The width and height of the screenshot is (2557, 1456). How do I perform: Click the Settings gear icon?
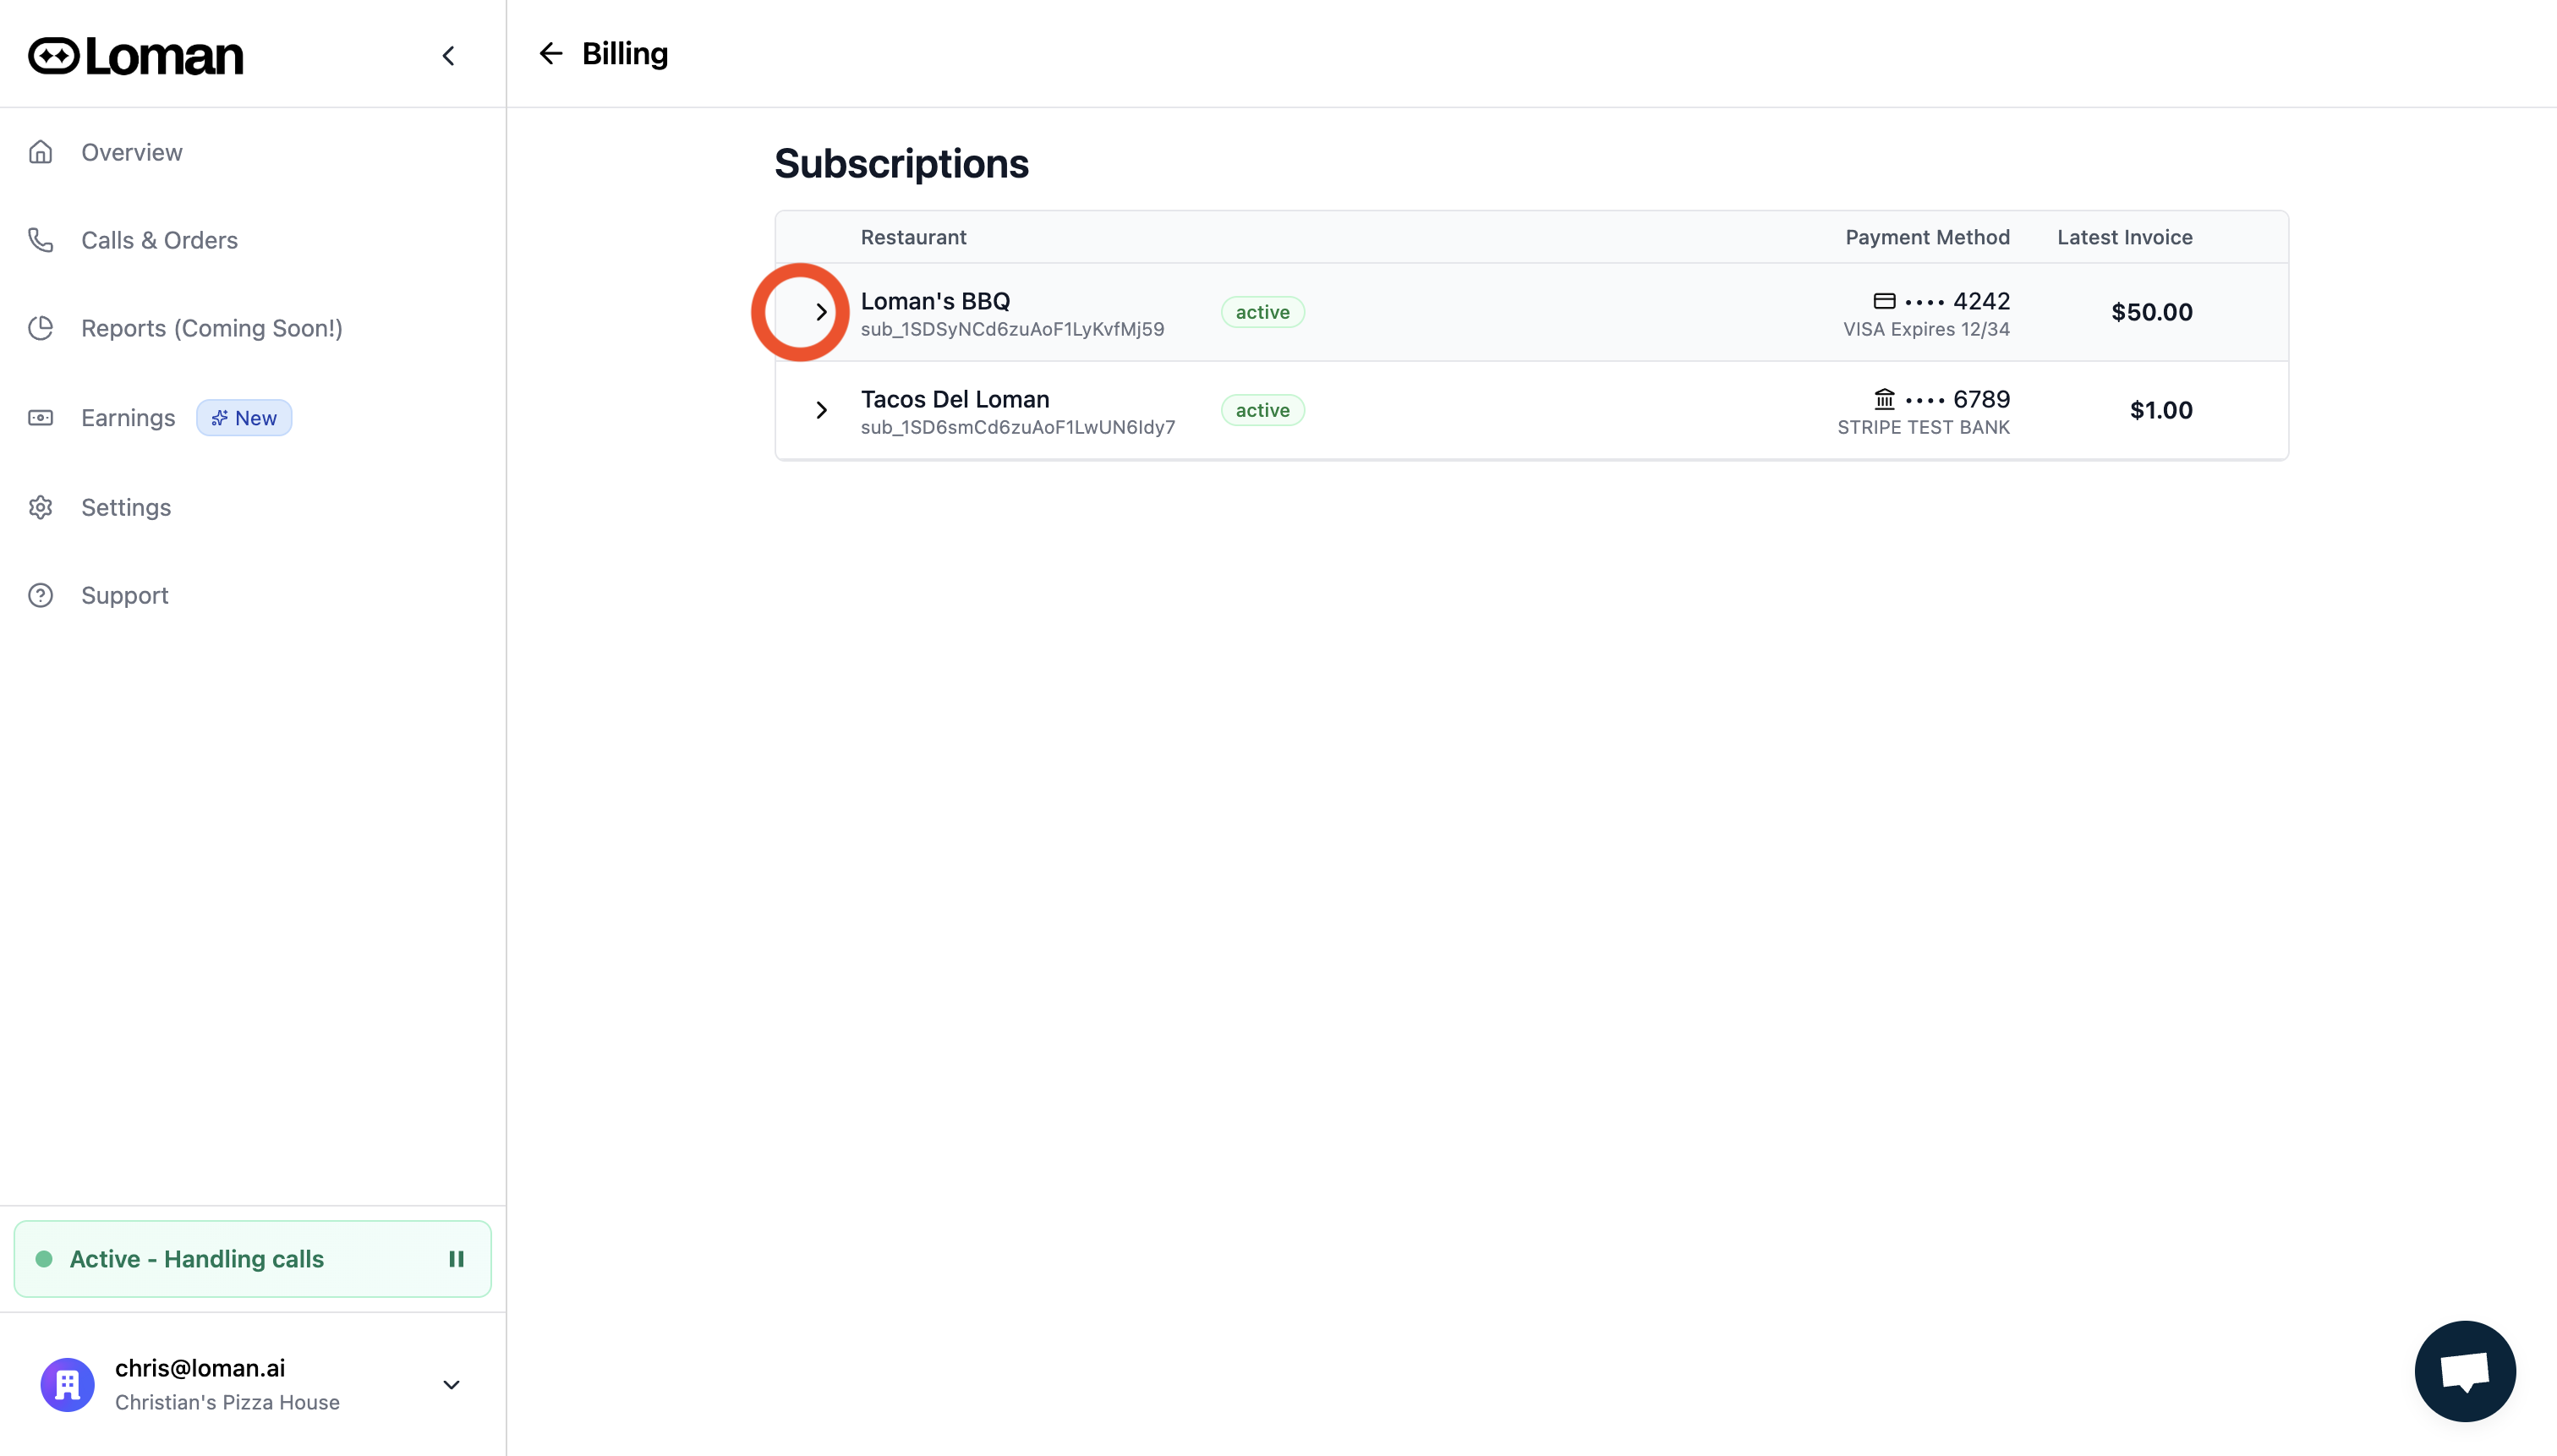[41, 507]
